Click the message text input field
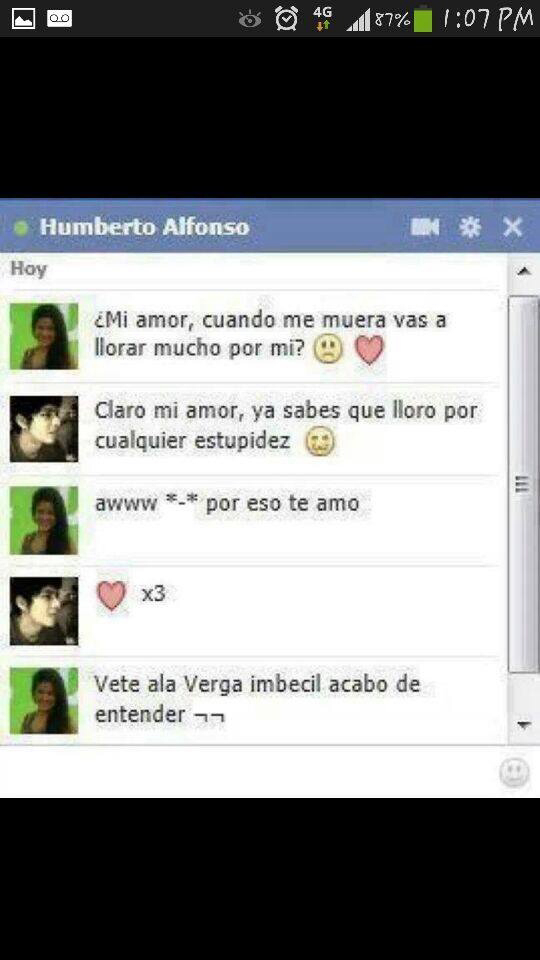 pos(248,772)
